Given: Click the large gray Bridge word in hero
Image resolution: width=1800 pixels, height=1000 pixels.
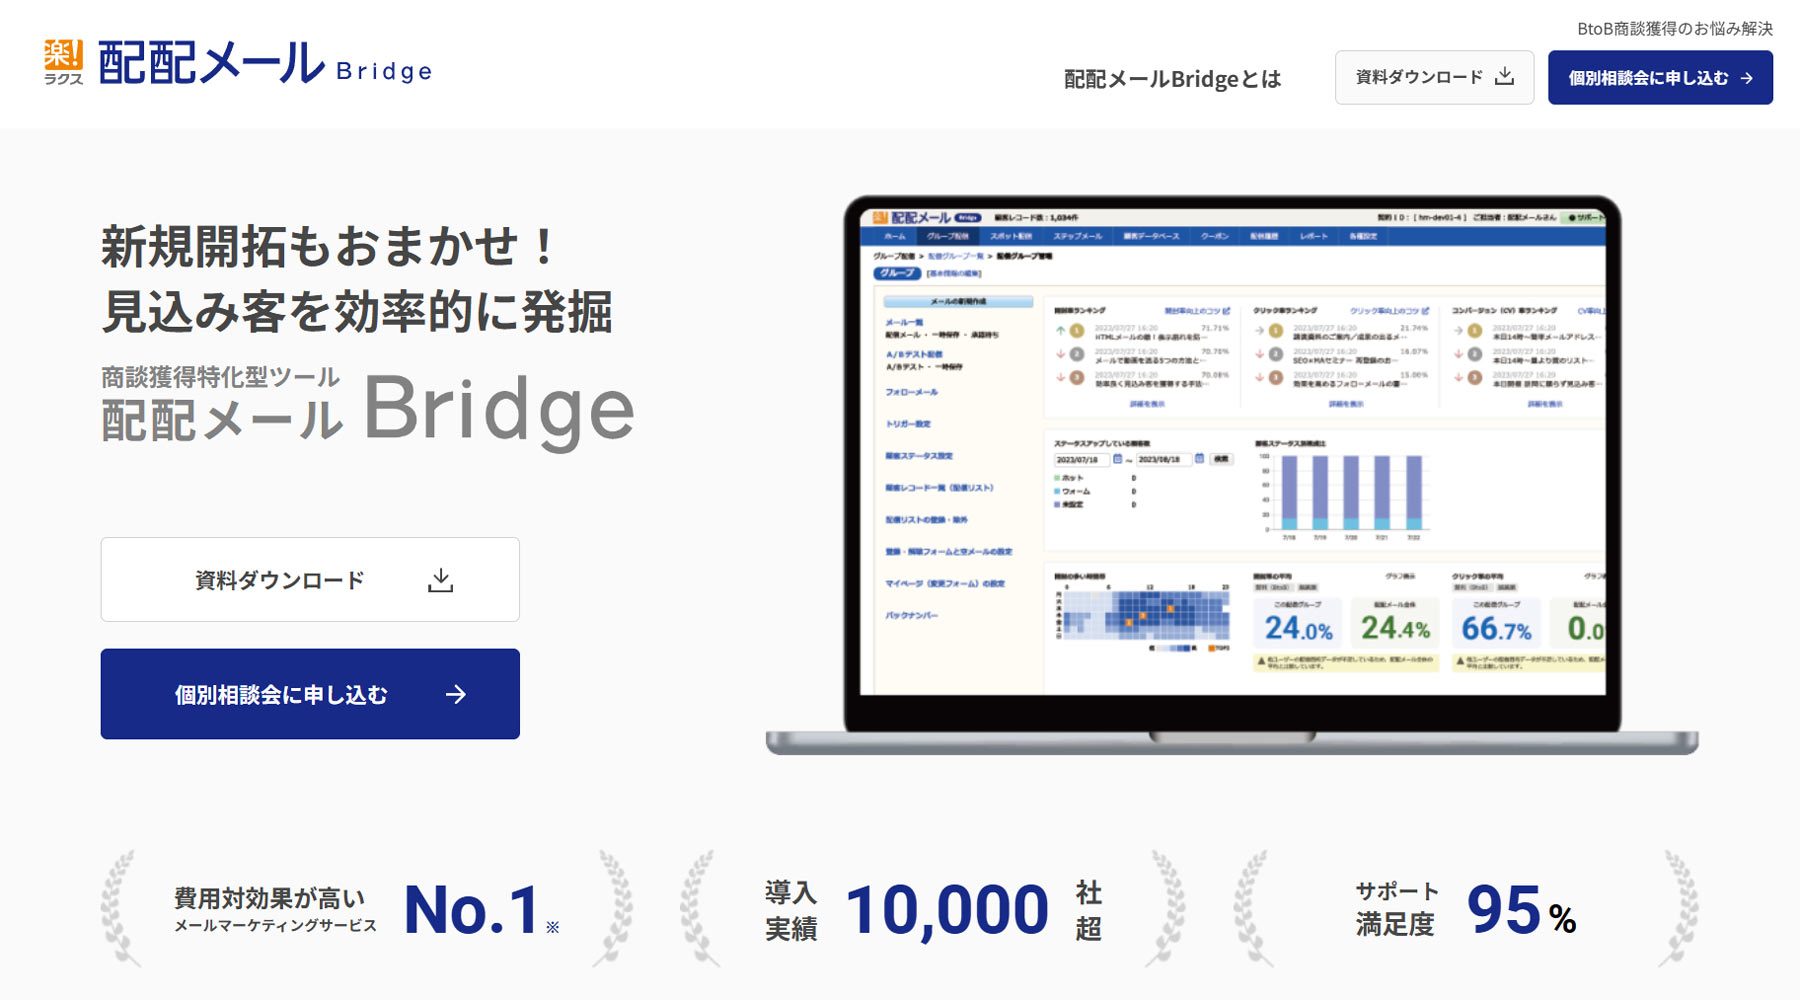Looking at the screenshot, I should pos(499,412).
